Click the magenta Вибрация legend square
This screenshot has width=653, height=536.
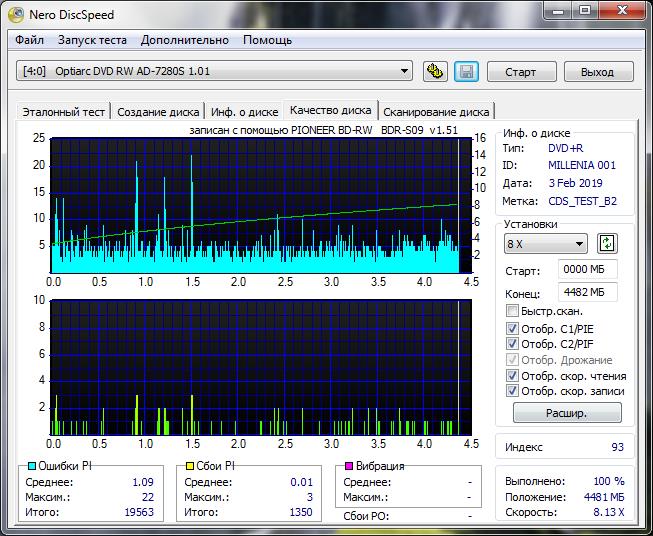pos(348,466)
